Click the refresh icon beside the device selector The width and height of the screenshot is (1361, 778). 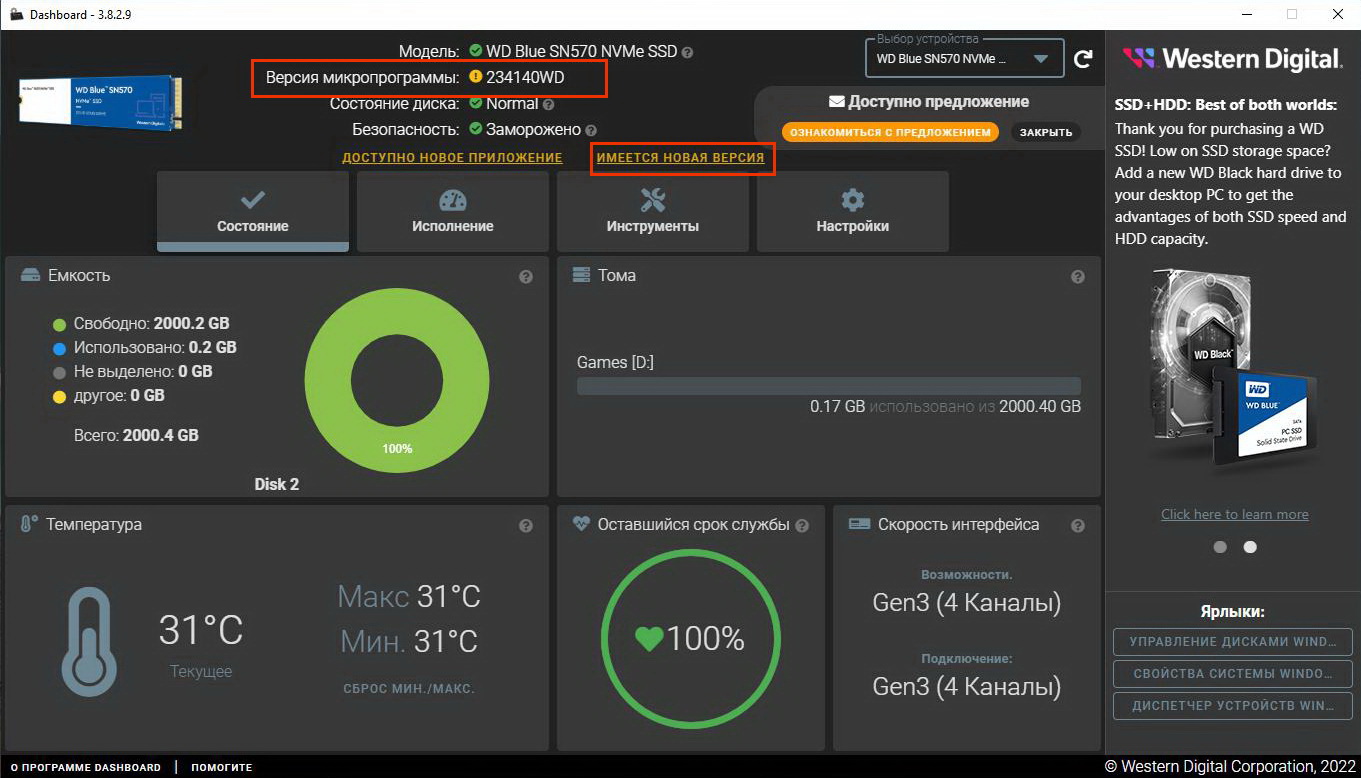1083,59
